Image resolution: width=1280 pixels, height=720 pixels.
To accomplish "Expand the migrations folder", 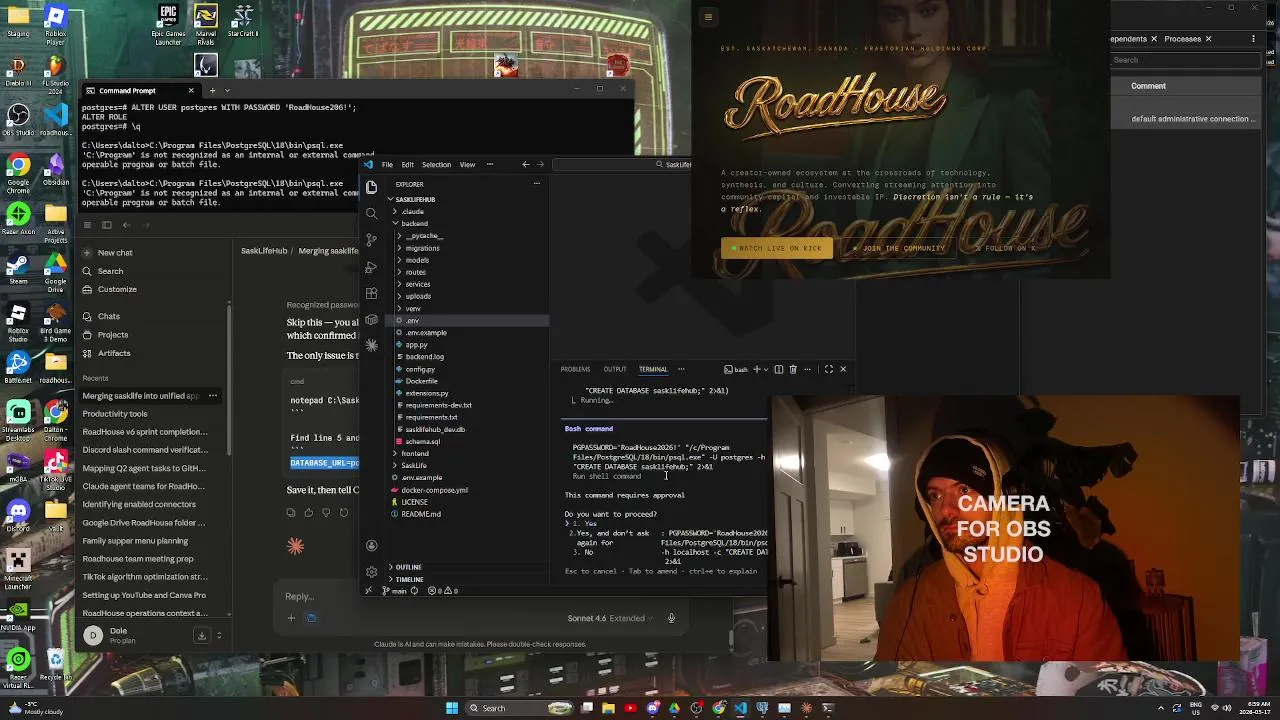I will [x=421, y=248].
